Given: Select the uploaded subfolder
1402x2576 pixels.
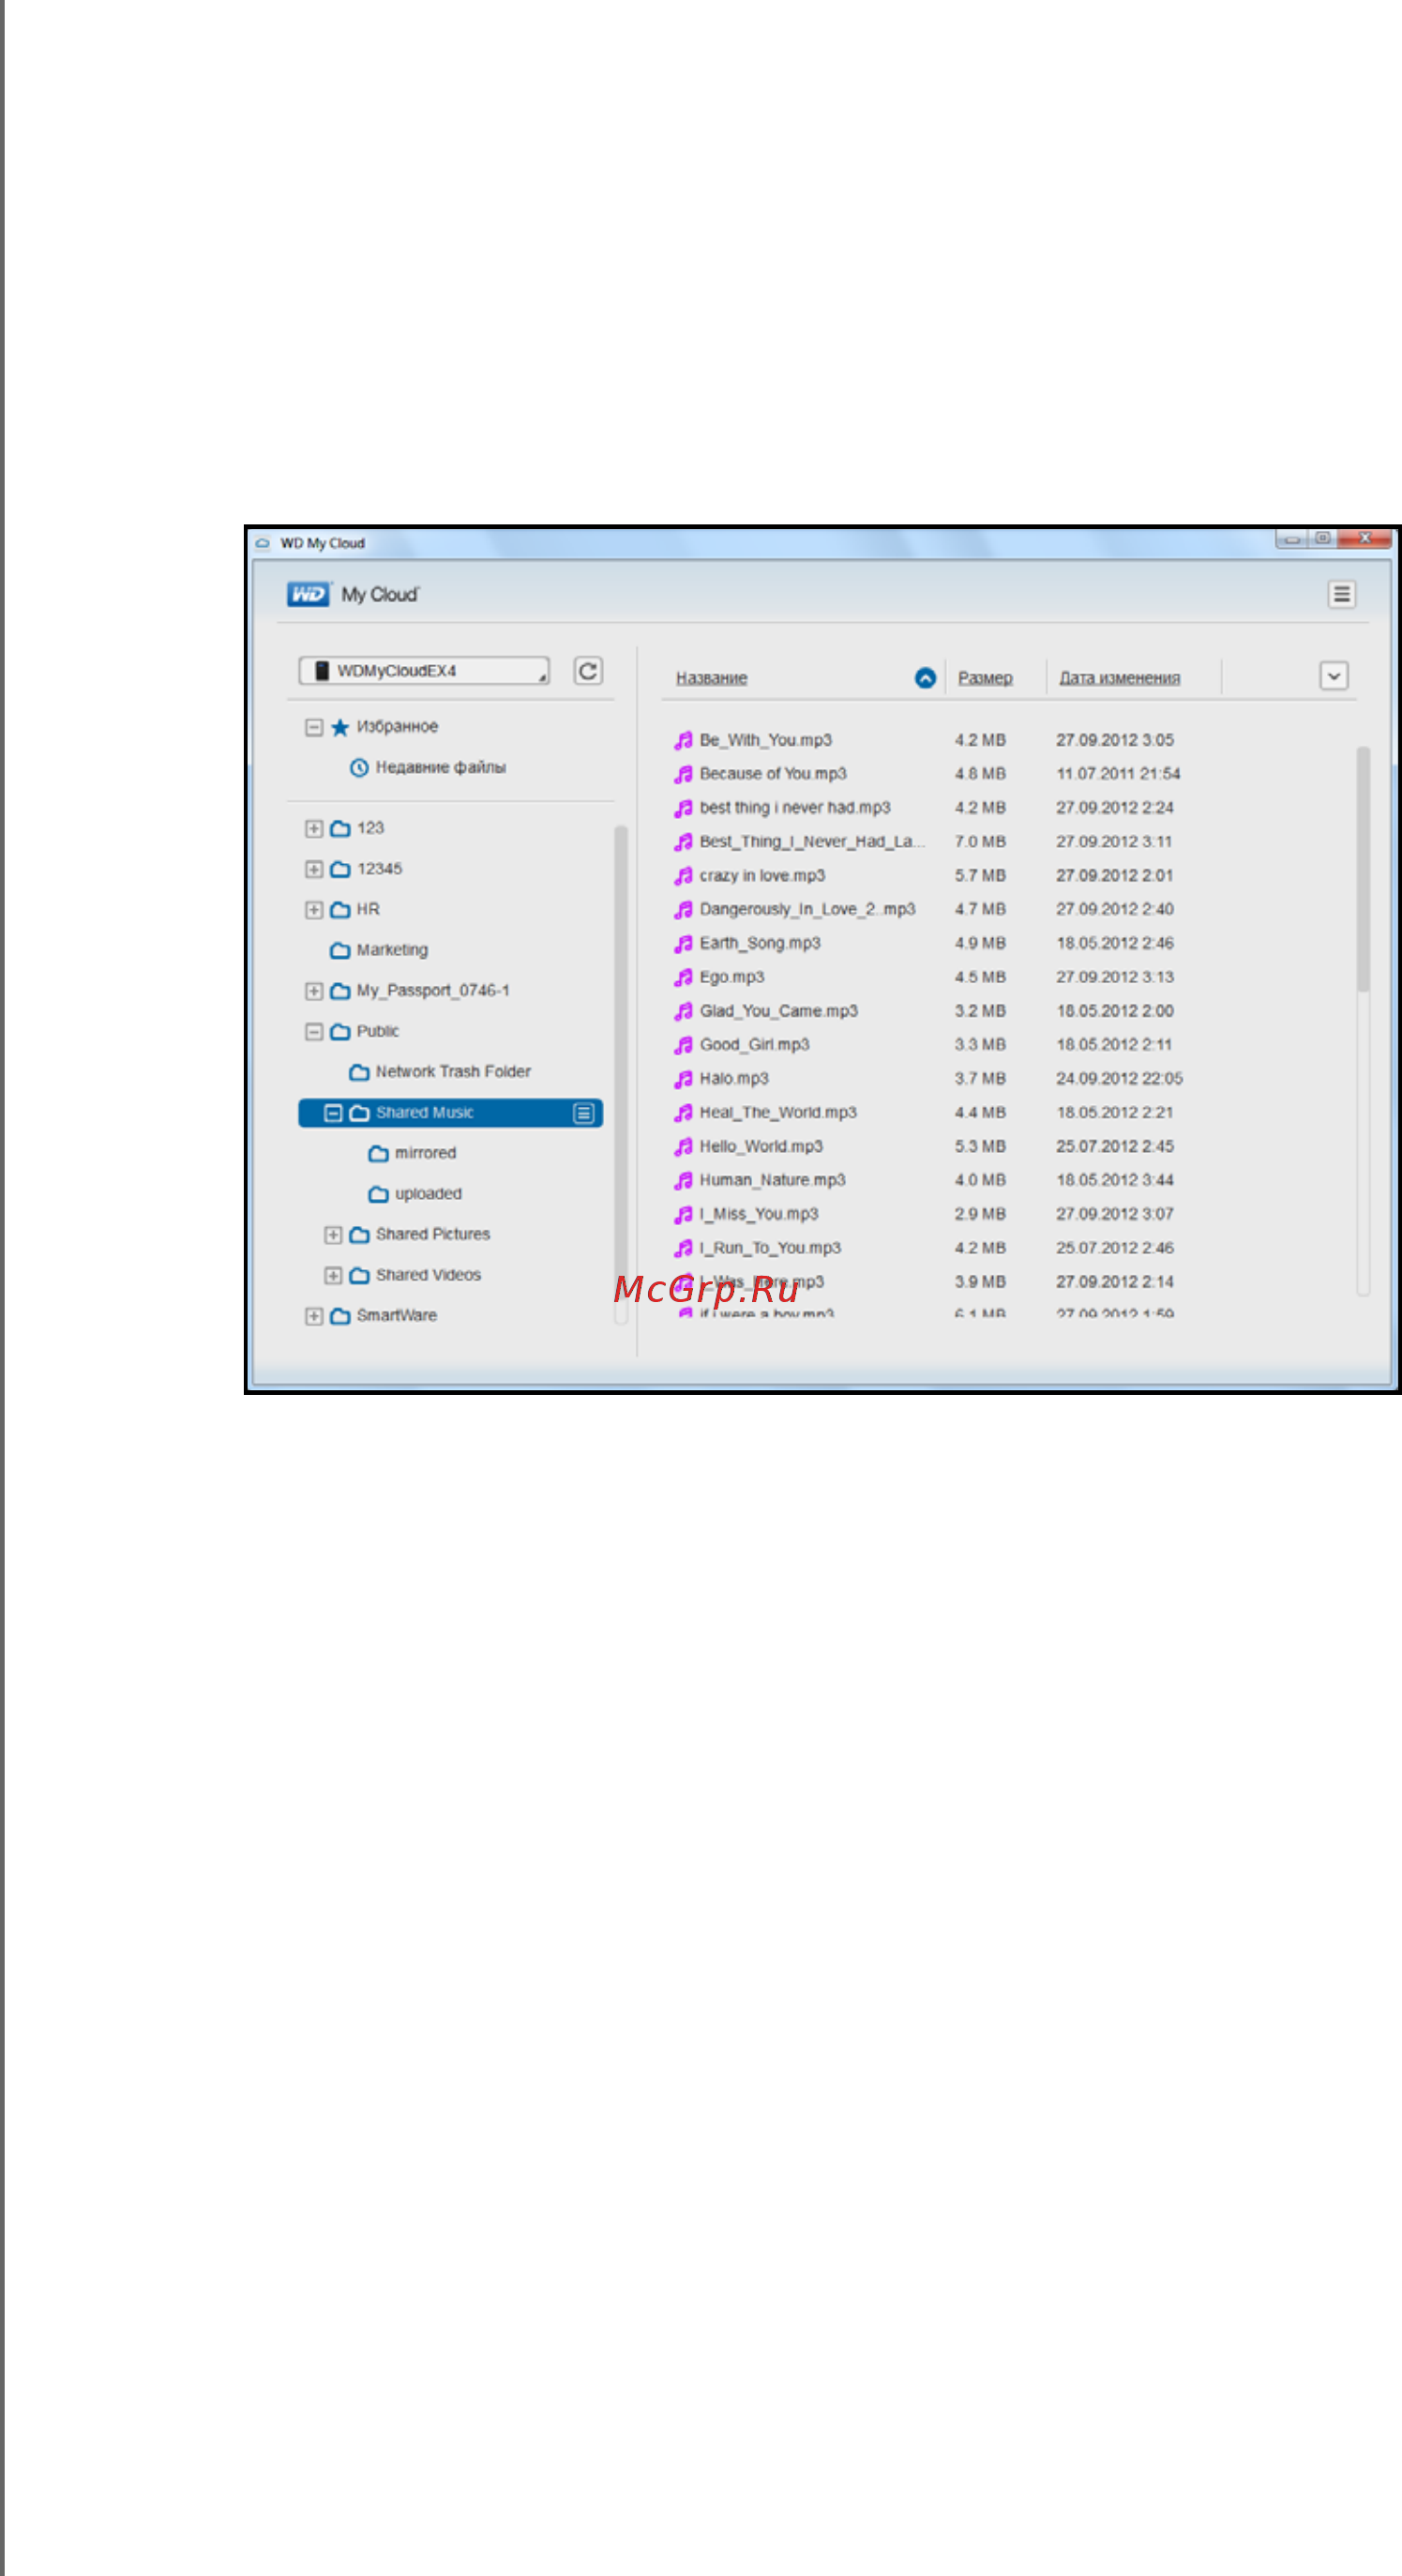Looking at the screenshot, I should (x=428, y=1194).
